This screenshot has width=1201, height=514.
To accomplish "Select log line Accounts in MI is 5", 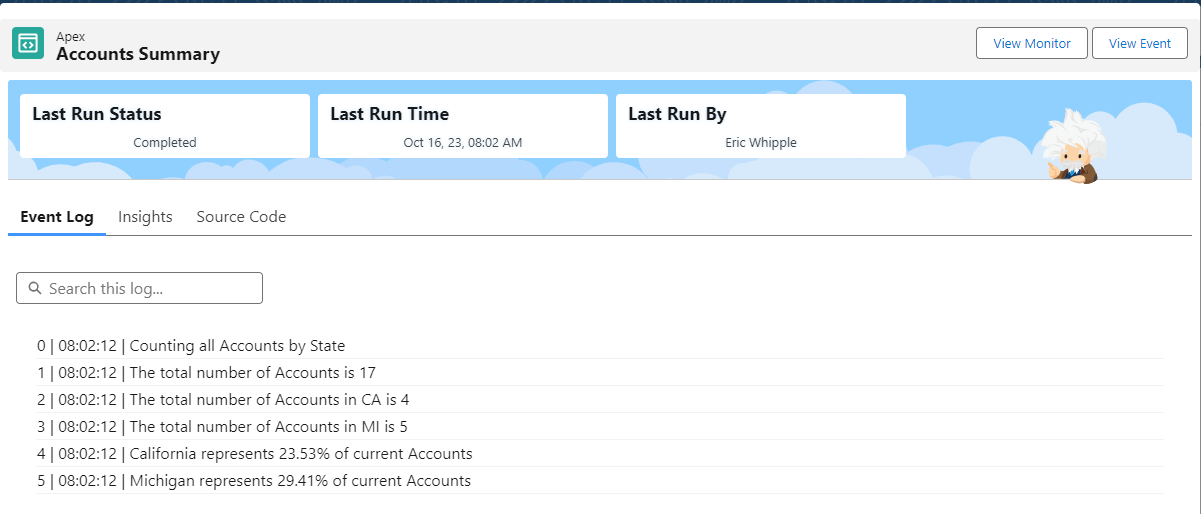I will 600,427.
